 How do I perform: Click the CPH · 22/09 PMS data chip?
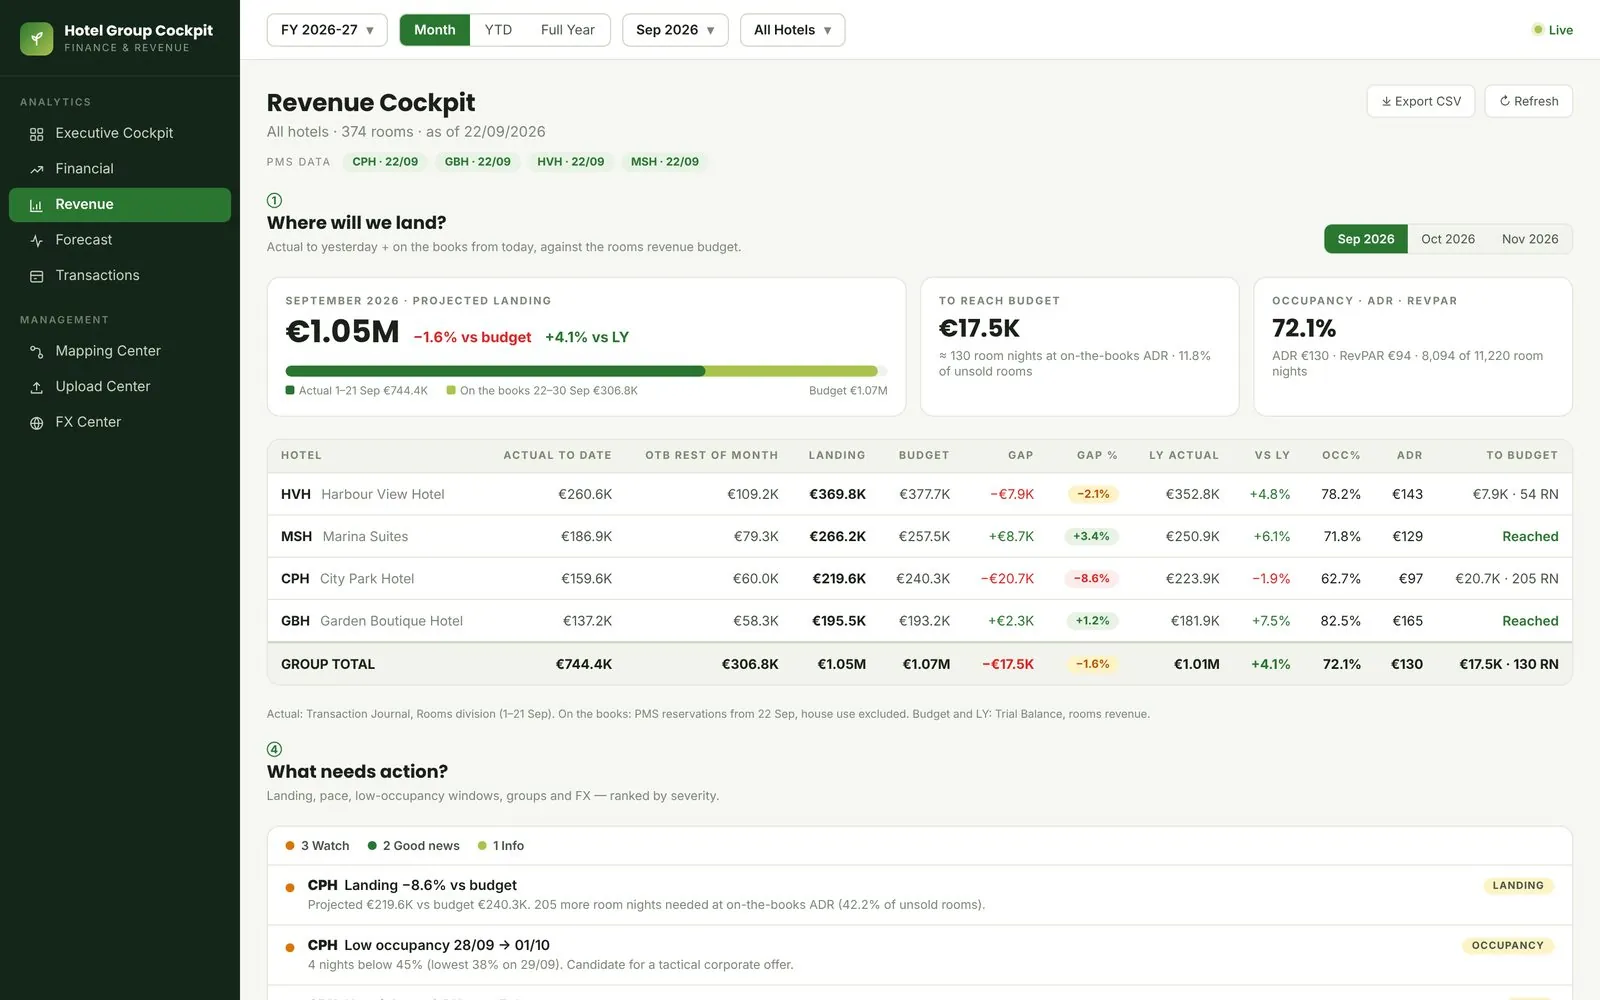(x=385, y=162)
